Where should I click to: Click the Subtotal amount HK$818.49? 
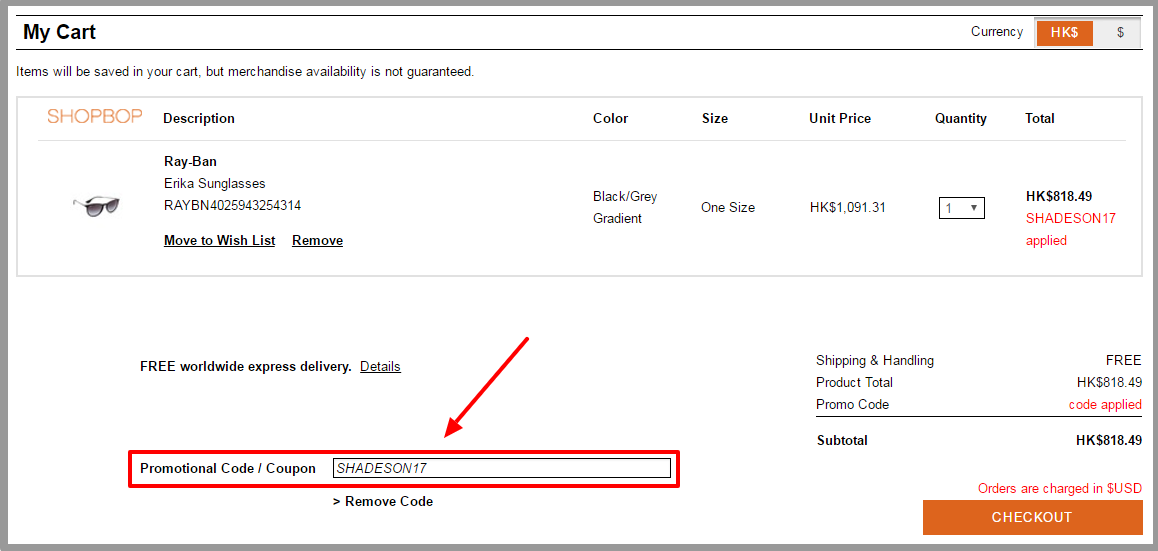(1109, 441)
